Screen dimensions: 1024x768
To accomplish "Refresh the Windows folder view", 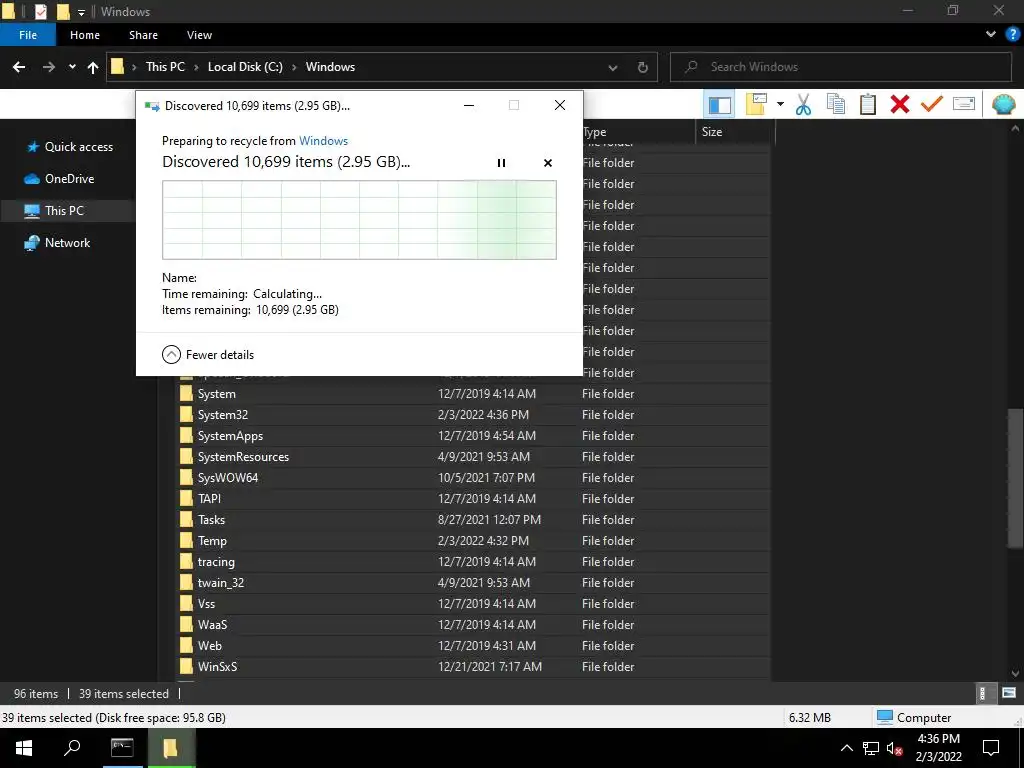I will (643, 67).
